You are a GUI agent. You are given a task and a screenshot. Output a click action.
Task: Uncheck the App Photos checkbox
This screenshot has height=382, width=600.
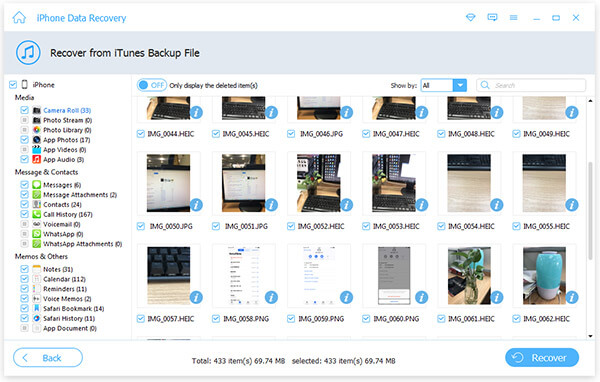tap(24, 139)
